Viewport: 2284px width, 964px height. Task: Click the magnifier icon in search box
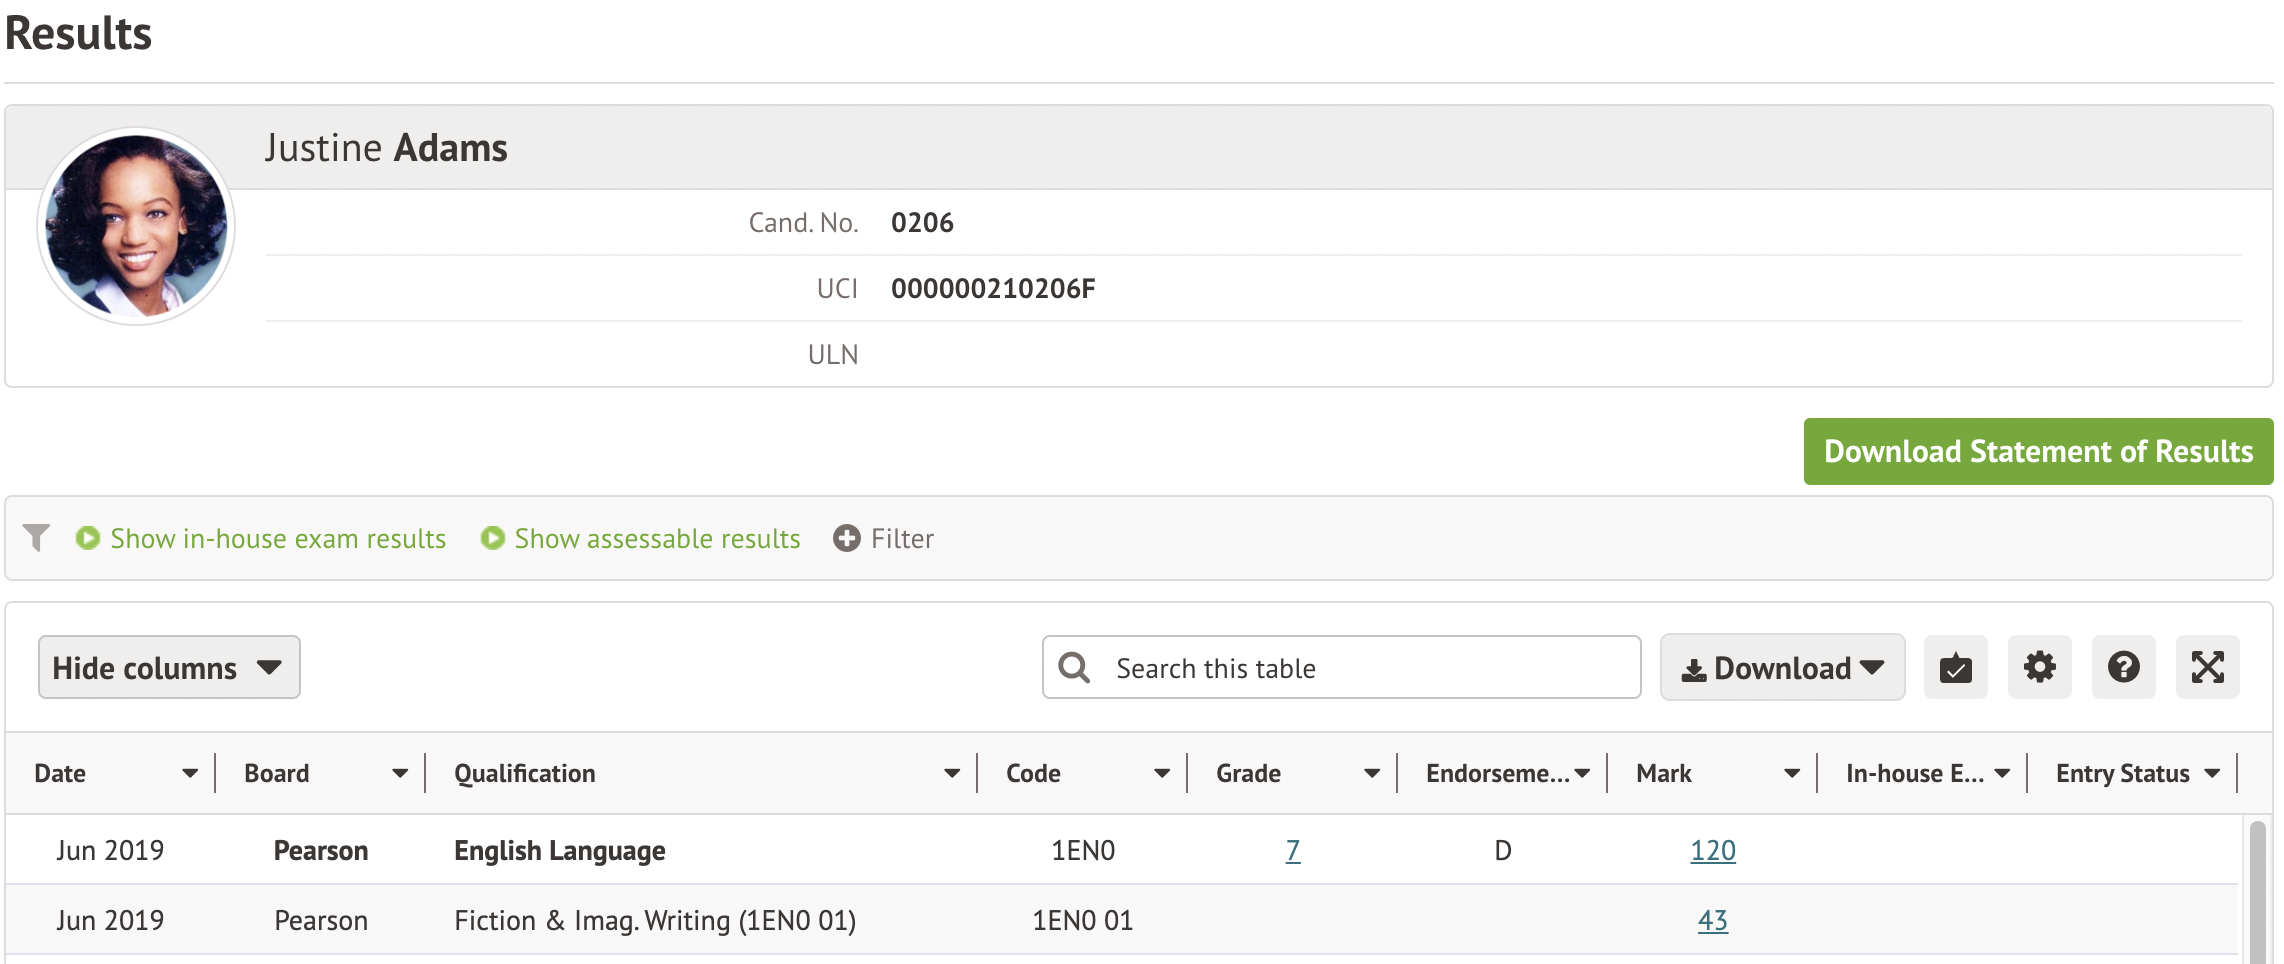[1074, 667]
